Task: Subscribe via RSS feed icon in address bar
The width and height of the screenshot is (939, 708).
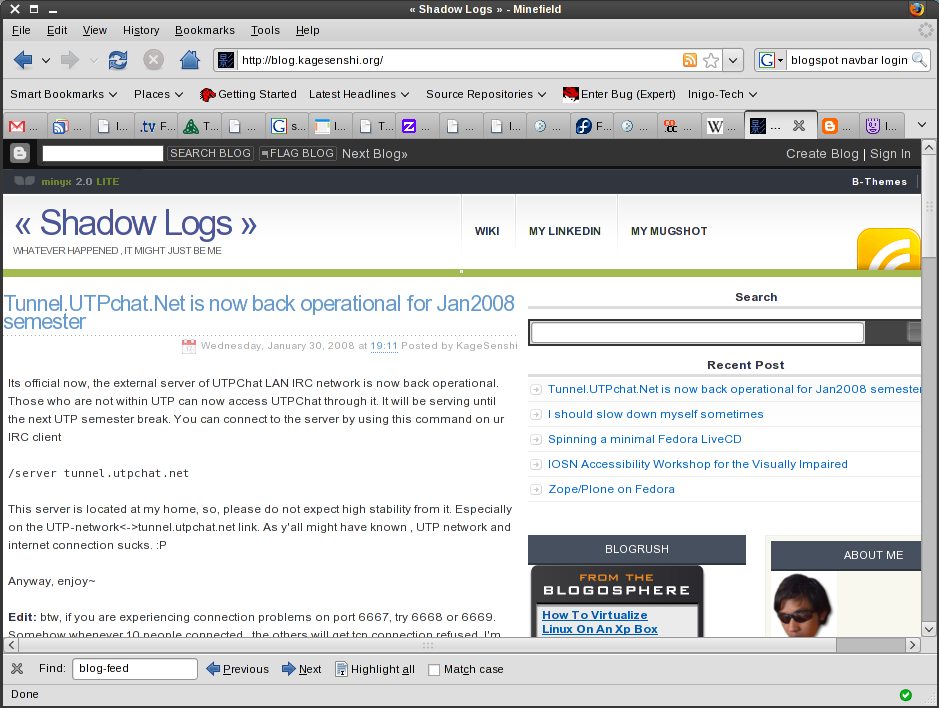Action: click(690, 60)
